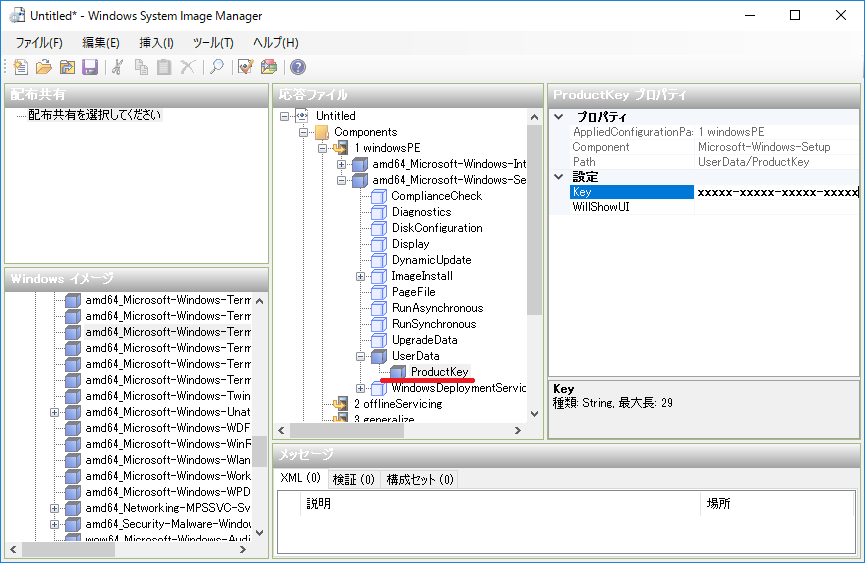Select the Key property row label
The width and height of the screenshot is (865, 563).
coord(632,192)
